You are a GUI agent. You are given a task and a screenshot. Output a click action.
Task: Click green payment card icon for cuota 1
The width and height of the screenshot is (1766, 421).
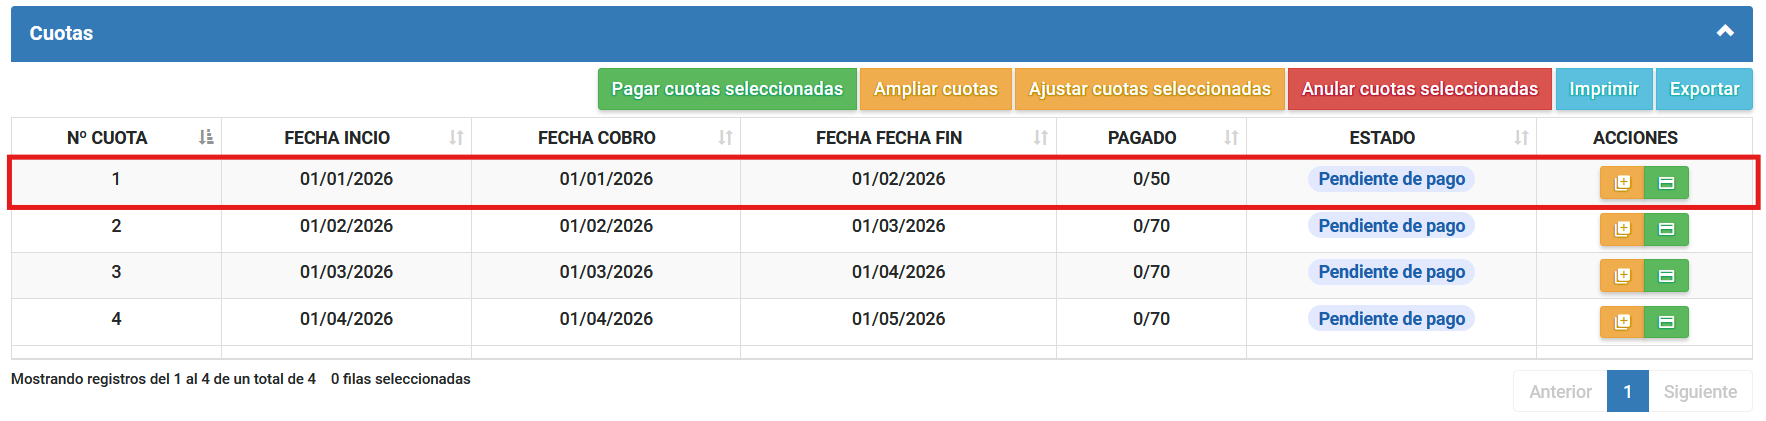click(1666, 183)
